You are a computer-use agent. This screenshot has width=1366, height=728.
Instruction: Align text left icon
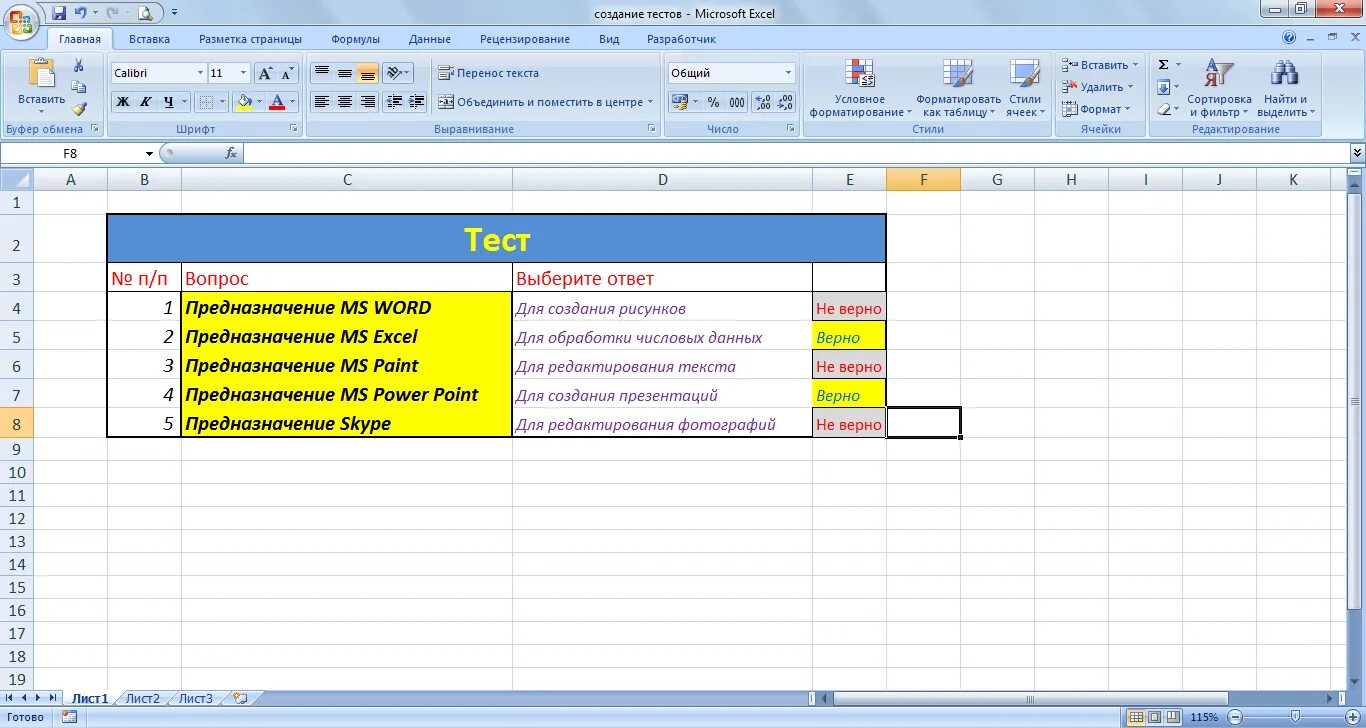tap(322, 102)
